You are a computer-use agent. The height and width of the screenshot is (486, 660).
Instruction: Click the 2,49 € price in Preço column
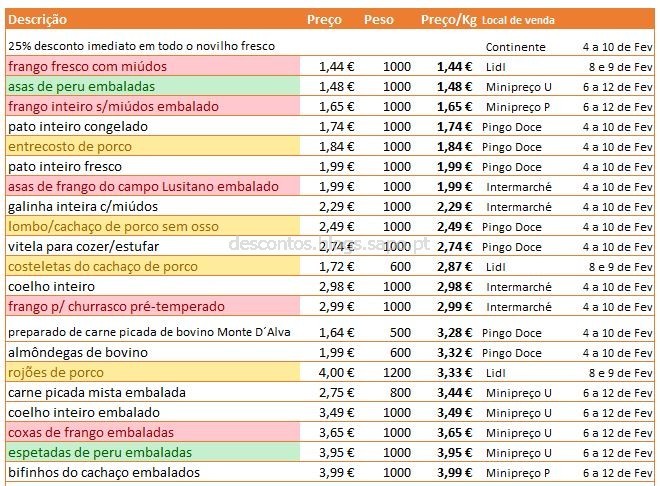pos(336,226)
